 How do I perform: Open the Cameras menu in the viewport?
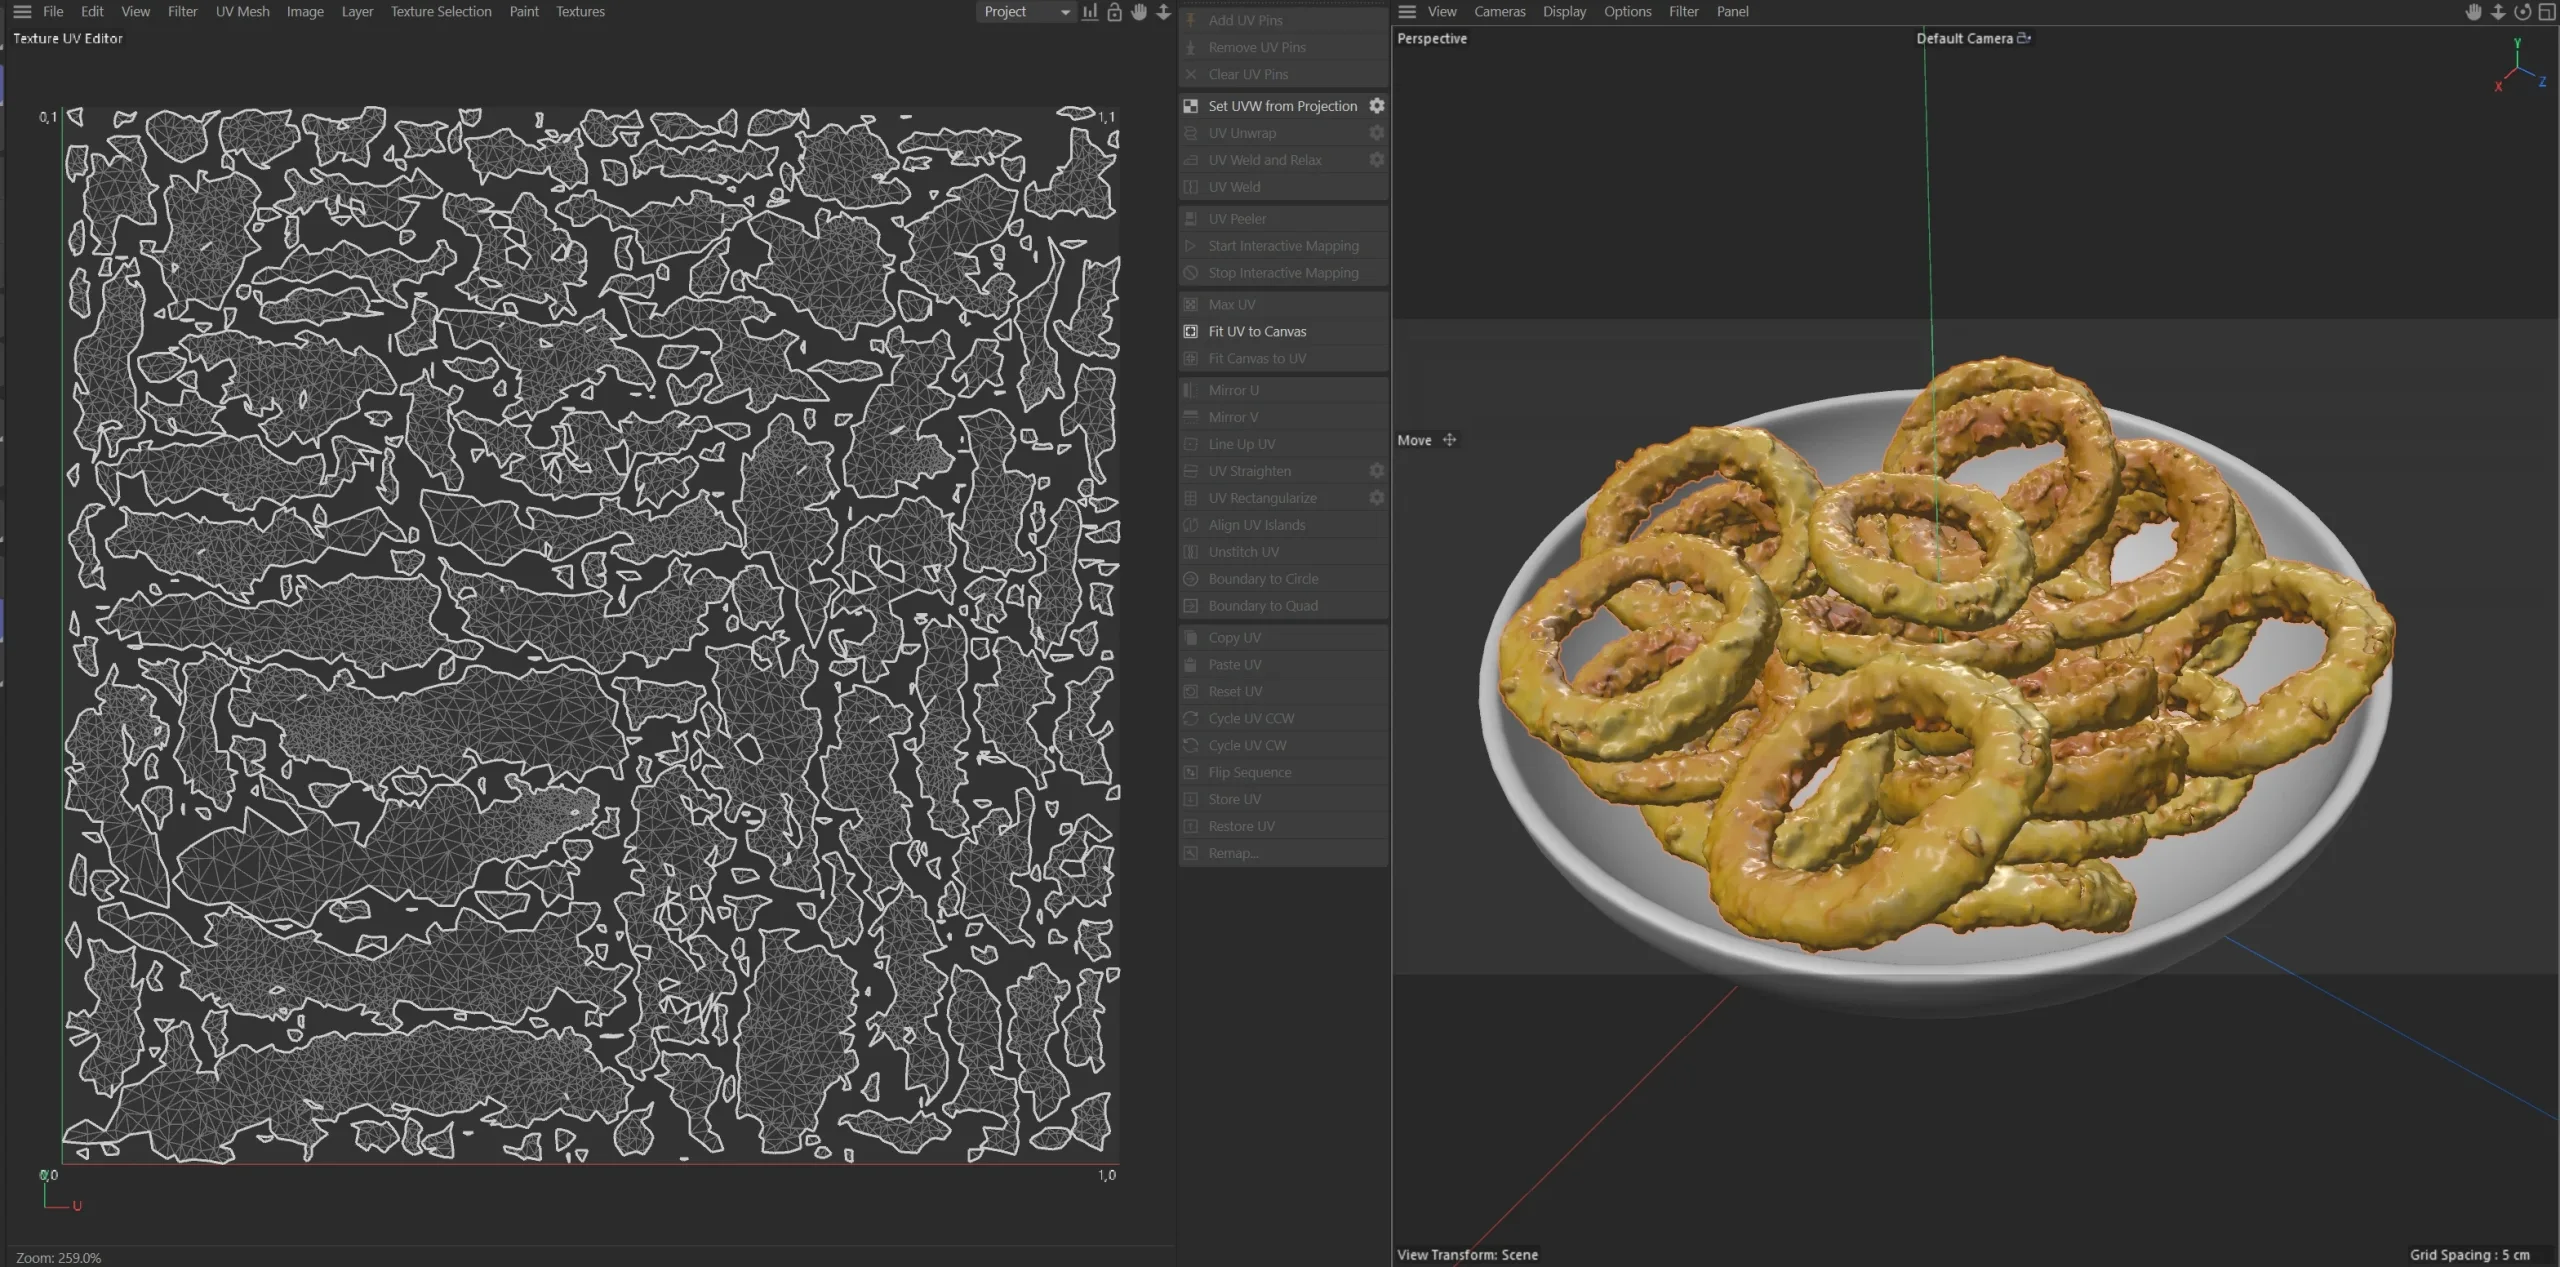1499,11
